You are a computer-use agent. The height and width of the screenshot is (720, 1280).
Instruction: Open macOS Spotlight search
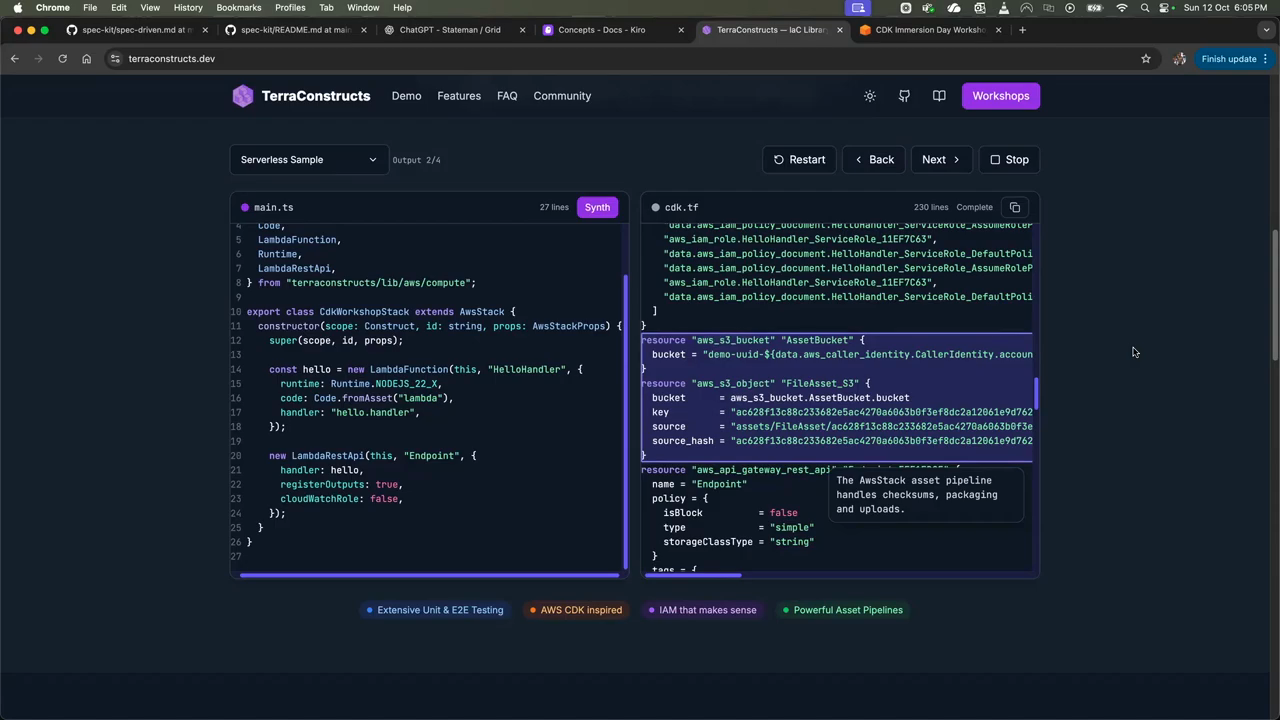(x=1145, y=8)
